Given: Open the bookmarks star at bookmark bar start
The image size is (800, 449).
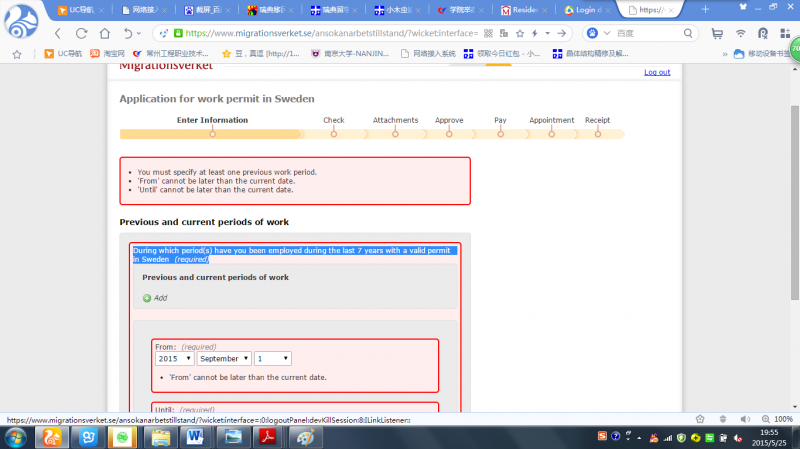Looking at the screenshot, I should point(17,54).
